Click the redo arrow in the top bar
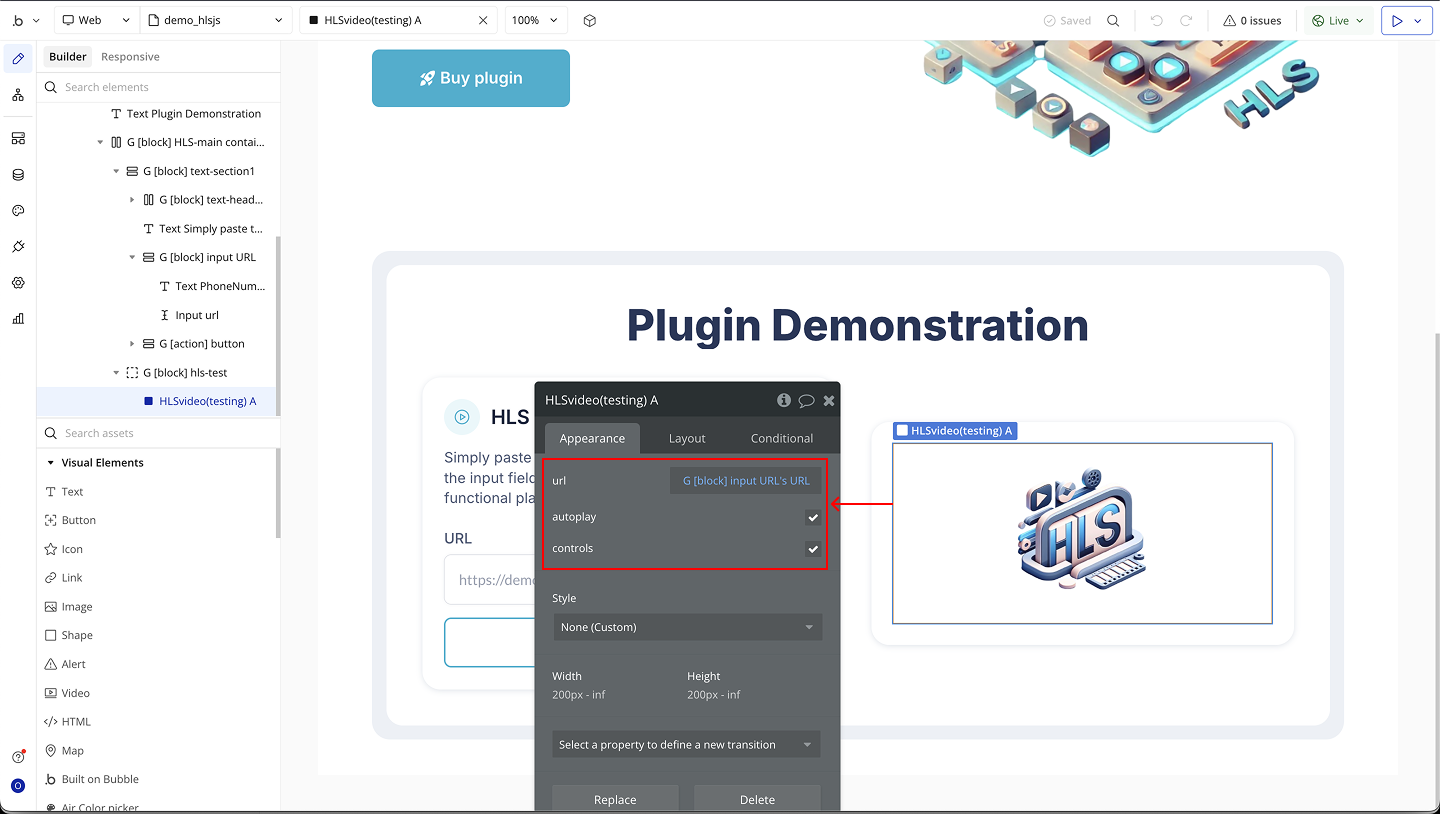Screen dimensions: 1440x814 1186,20
